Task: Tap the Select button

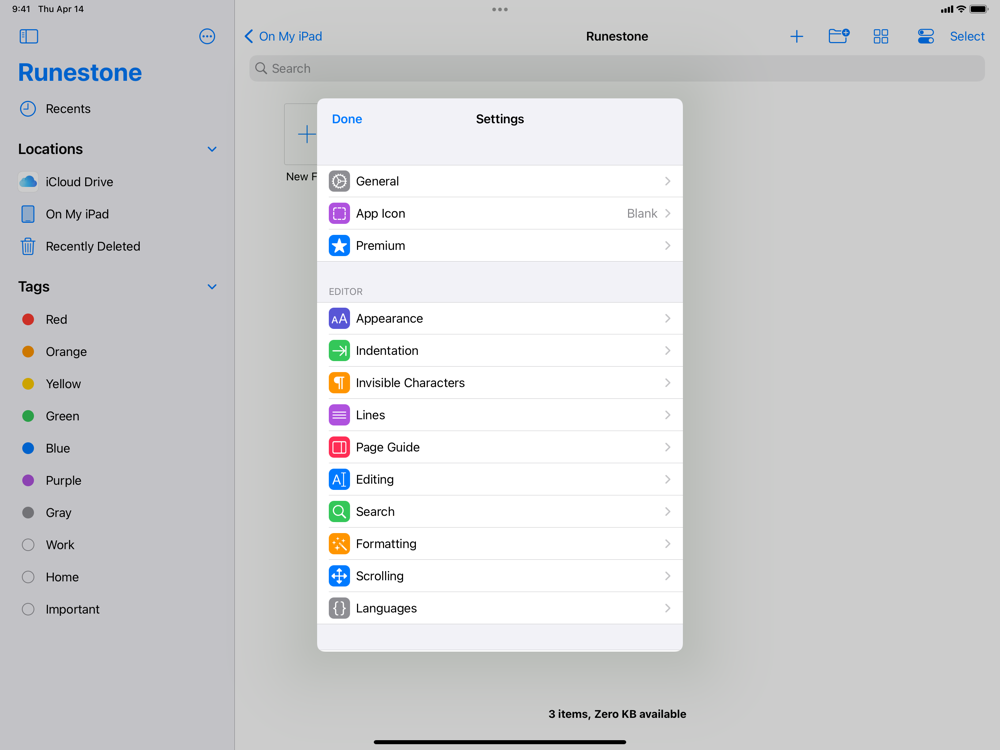Action: (967, 36)
